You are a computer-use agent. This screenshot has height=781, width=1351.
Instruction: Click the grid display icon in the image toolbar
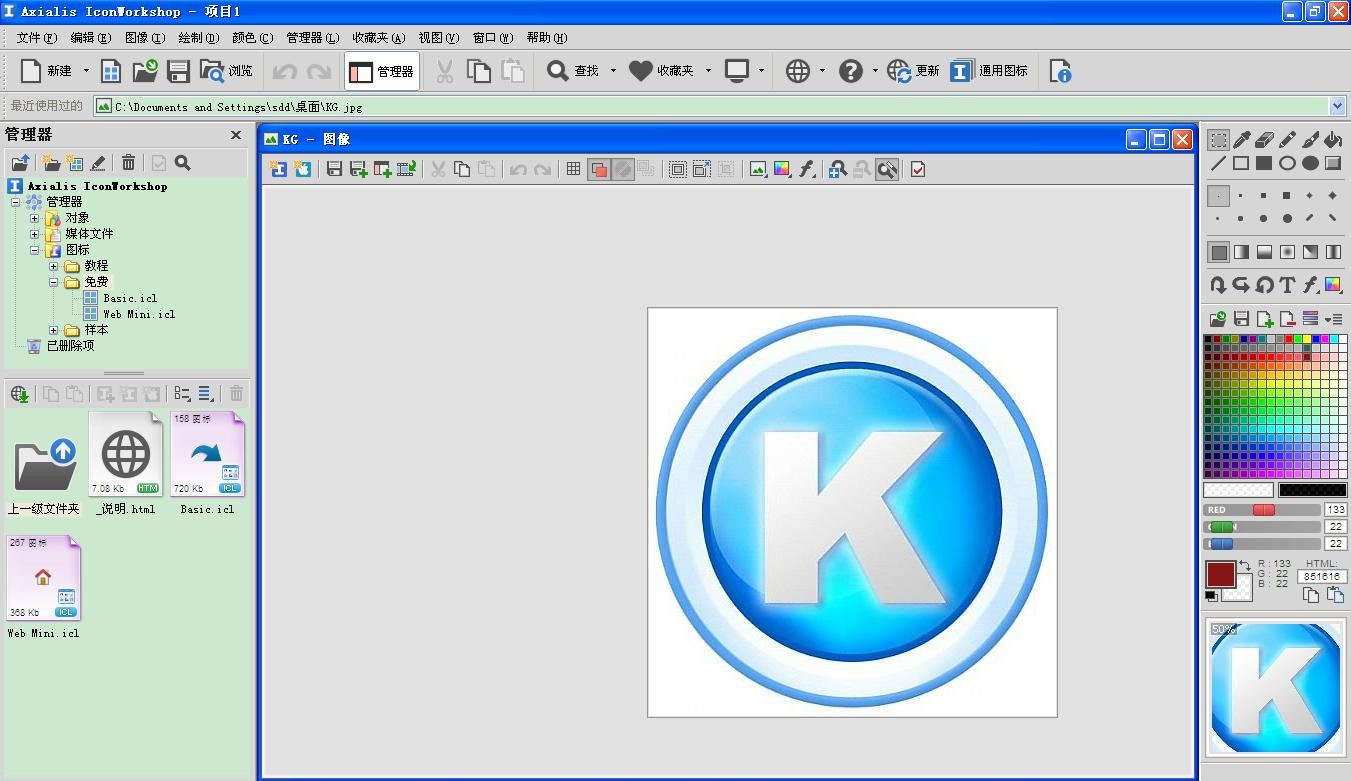pyautogui.click(x=573, y=169)
